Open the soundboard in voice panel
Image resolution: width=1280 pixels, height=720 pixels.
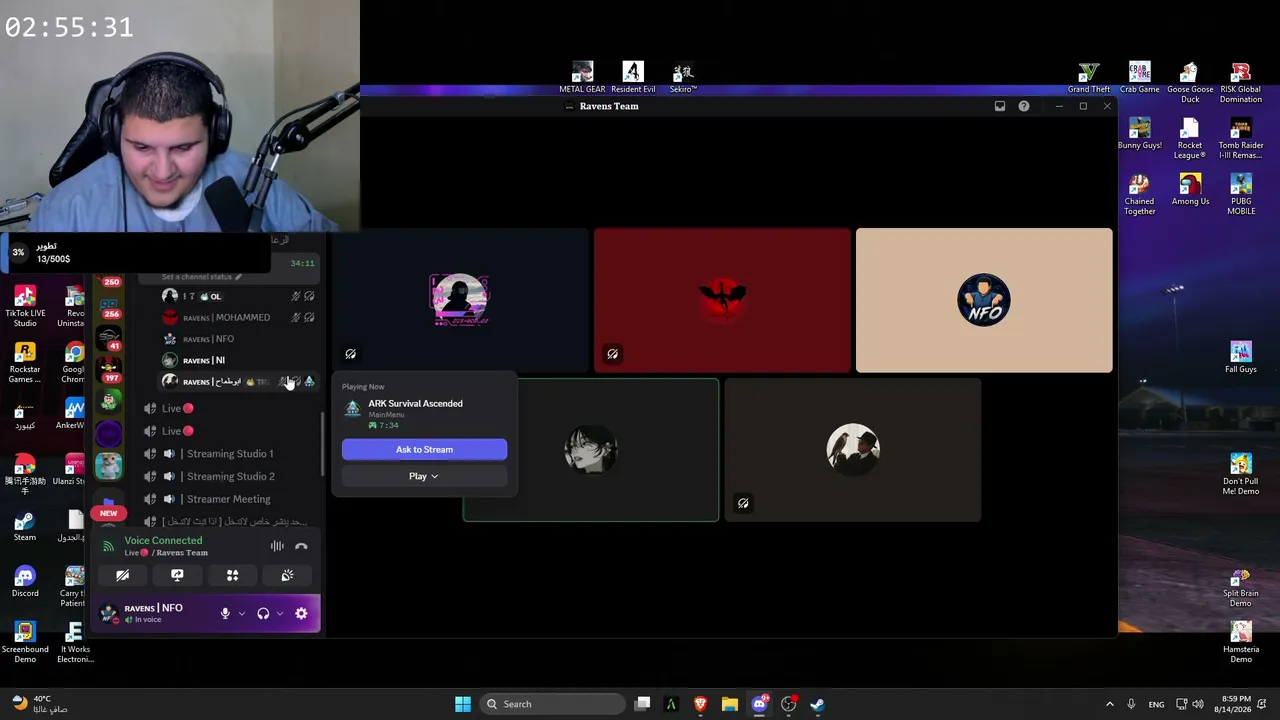pos(287,575)
